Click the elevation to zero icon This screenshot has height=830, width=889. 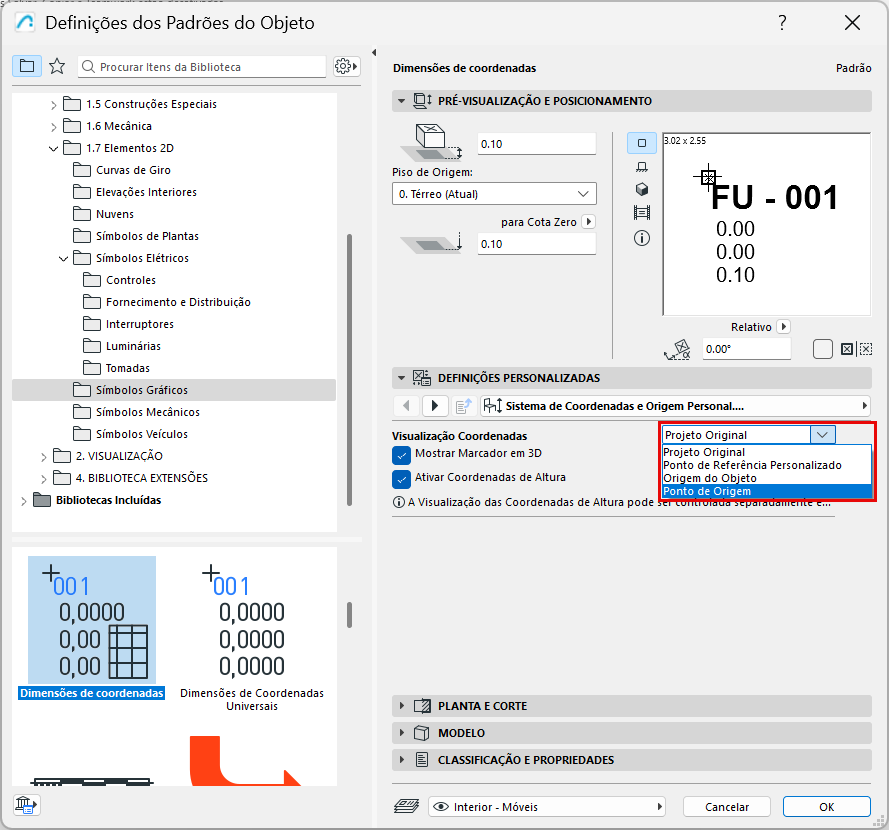click(x=432, y=243)
